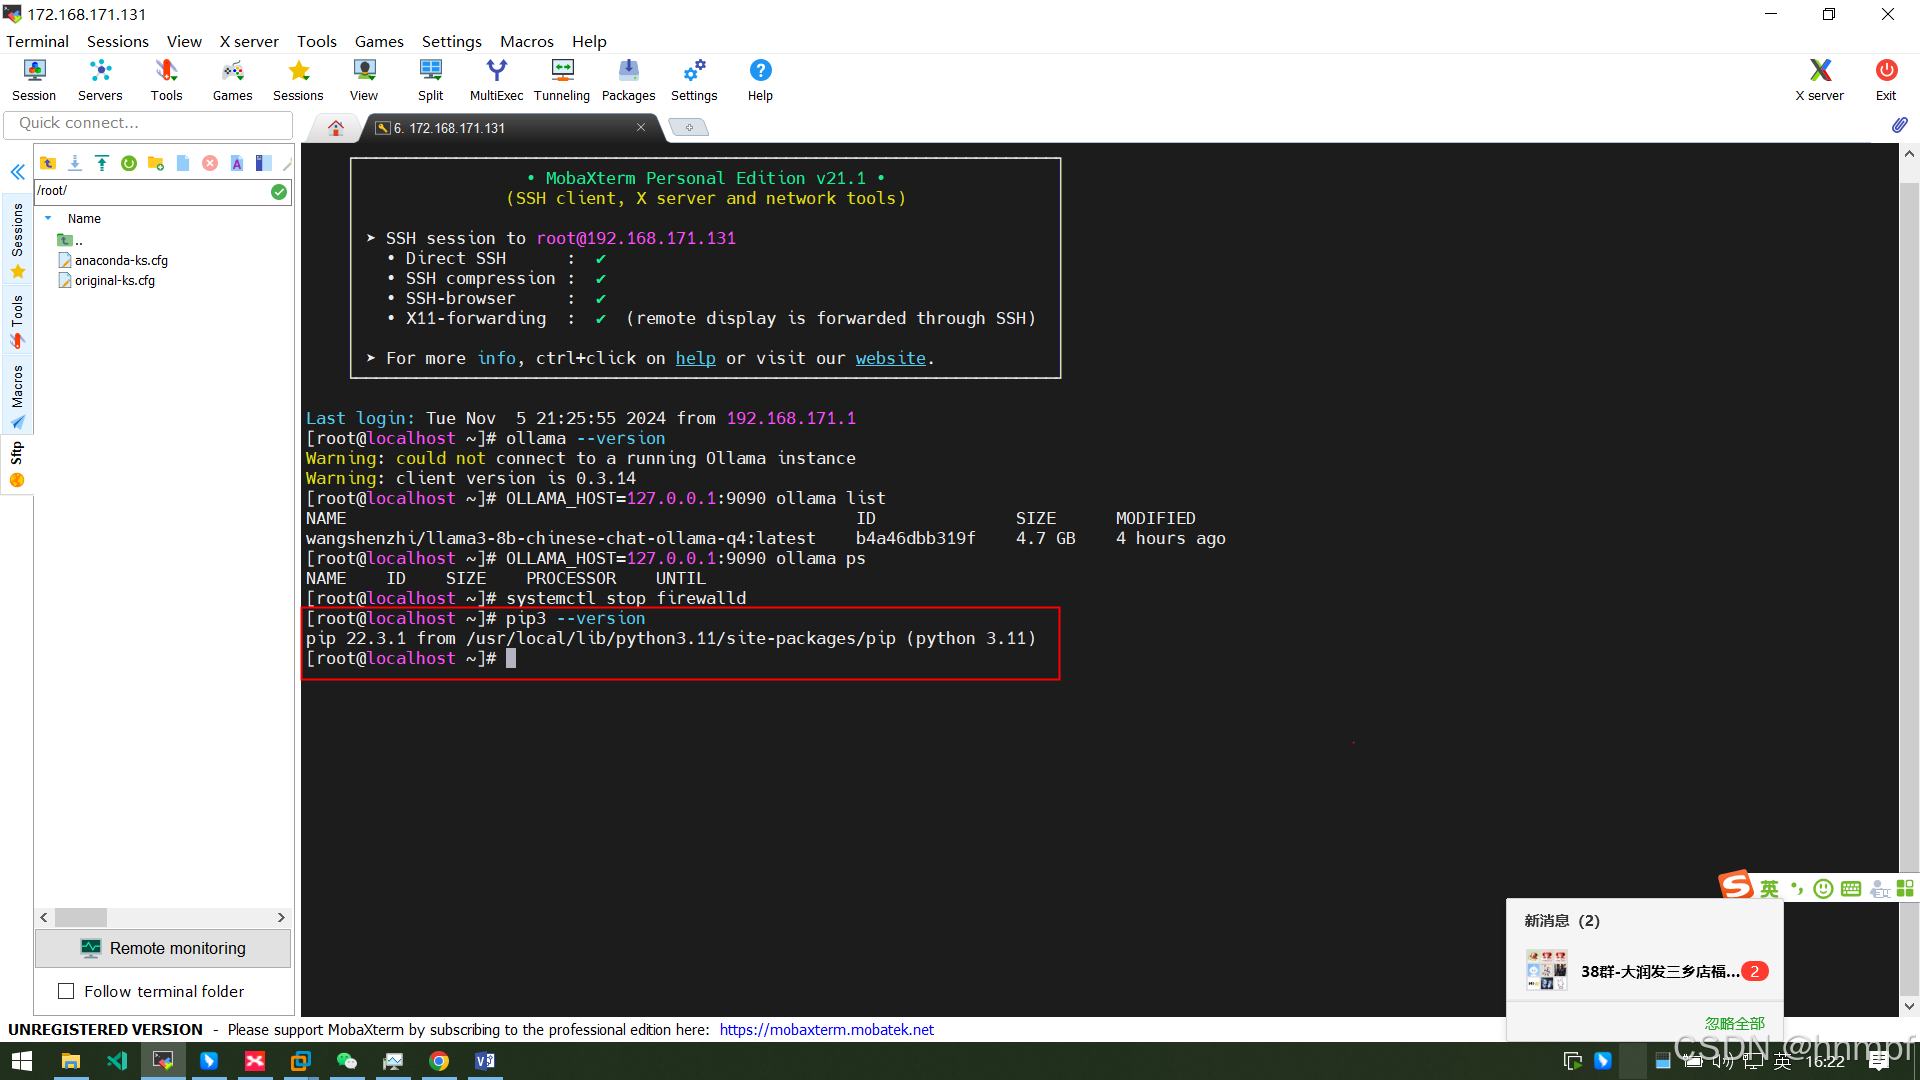The image size is (1920, 1080).
Task: Open the Games toolbar icon
Action: [232, 79]
